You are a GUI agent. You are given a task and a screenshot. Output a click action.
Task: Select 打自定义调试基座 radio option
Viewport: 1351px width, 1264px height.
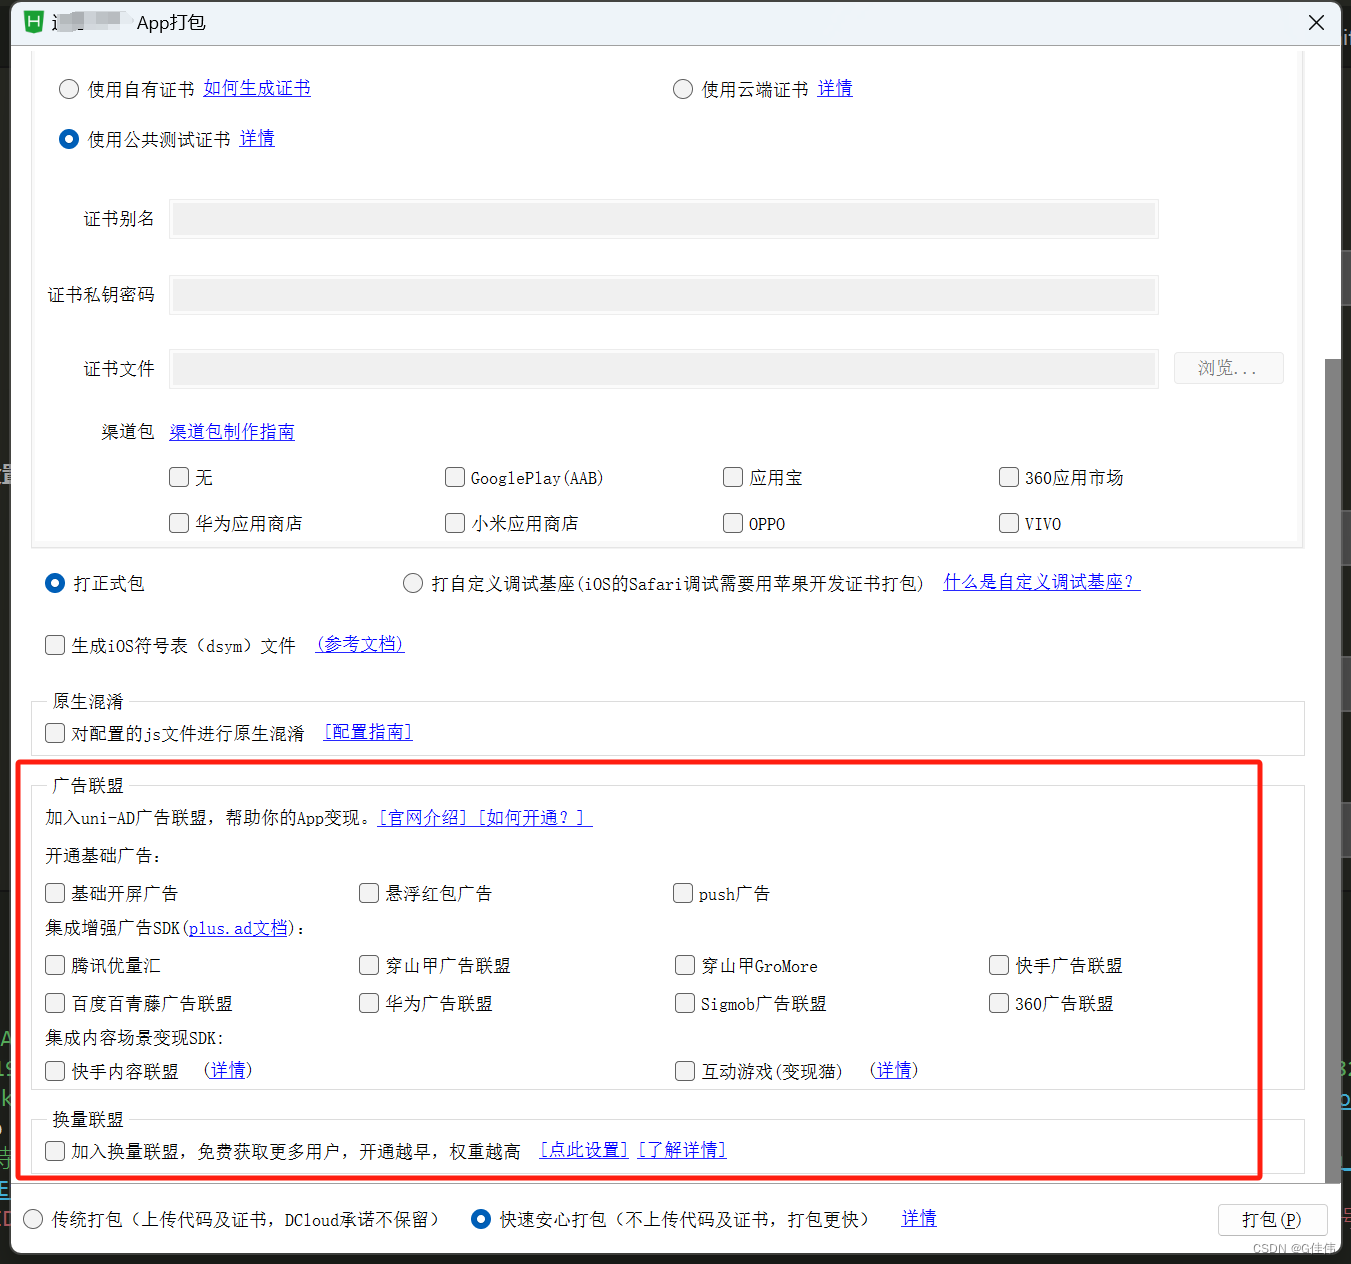tap(413, 583)
